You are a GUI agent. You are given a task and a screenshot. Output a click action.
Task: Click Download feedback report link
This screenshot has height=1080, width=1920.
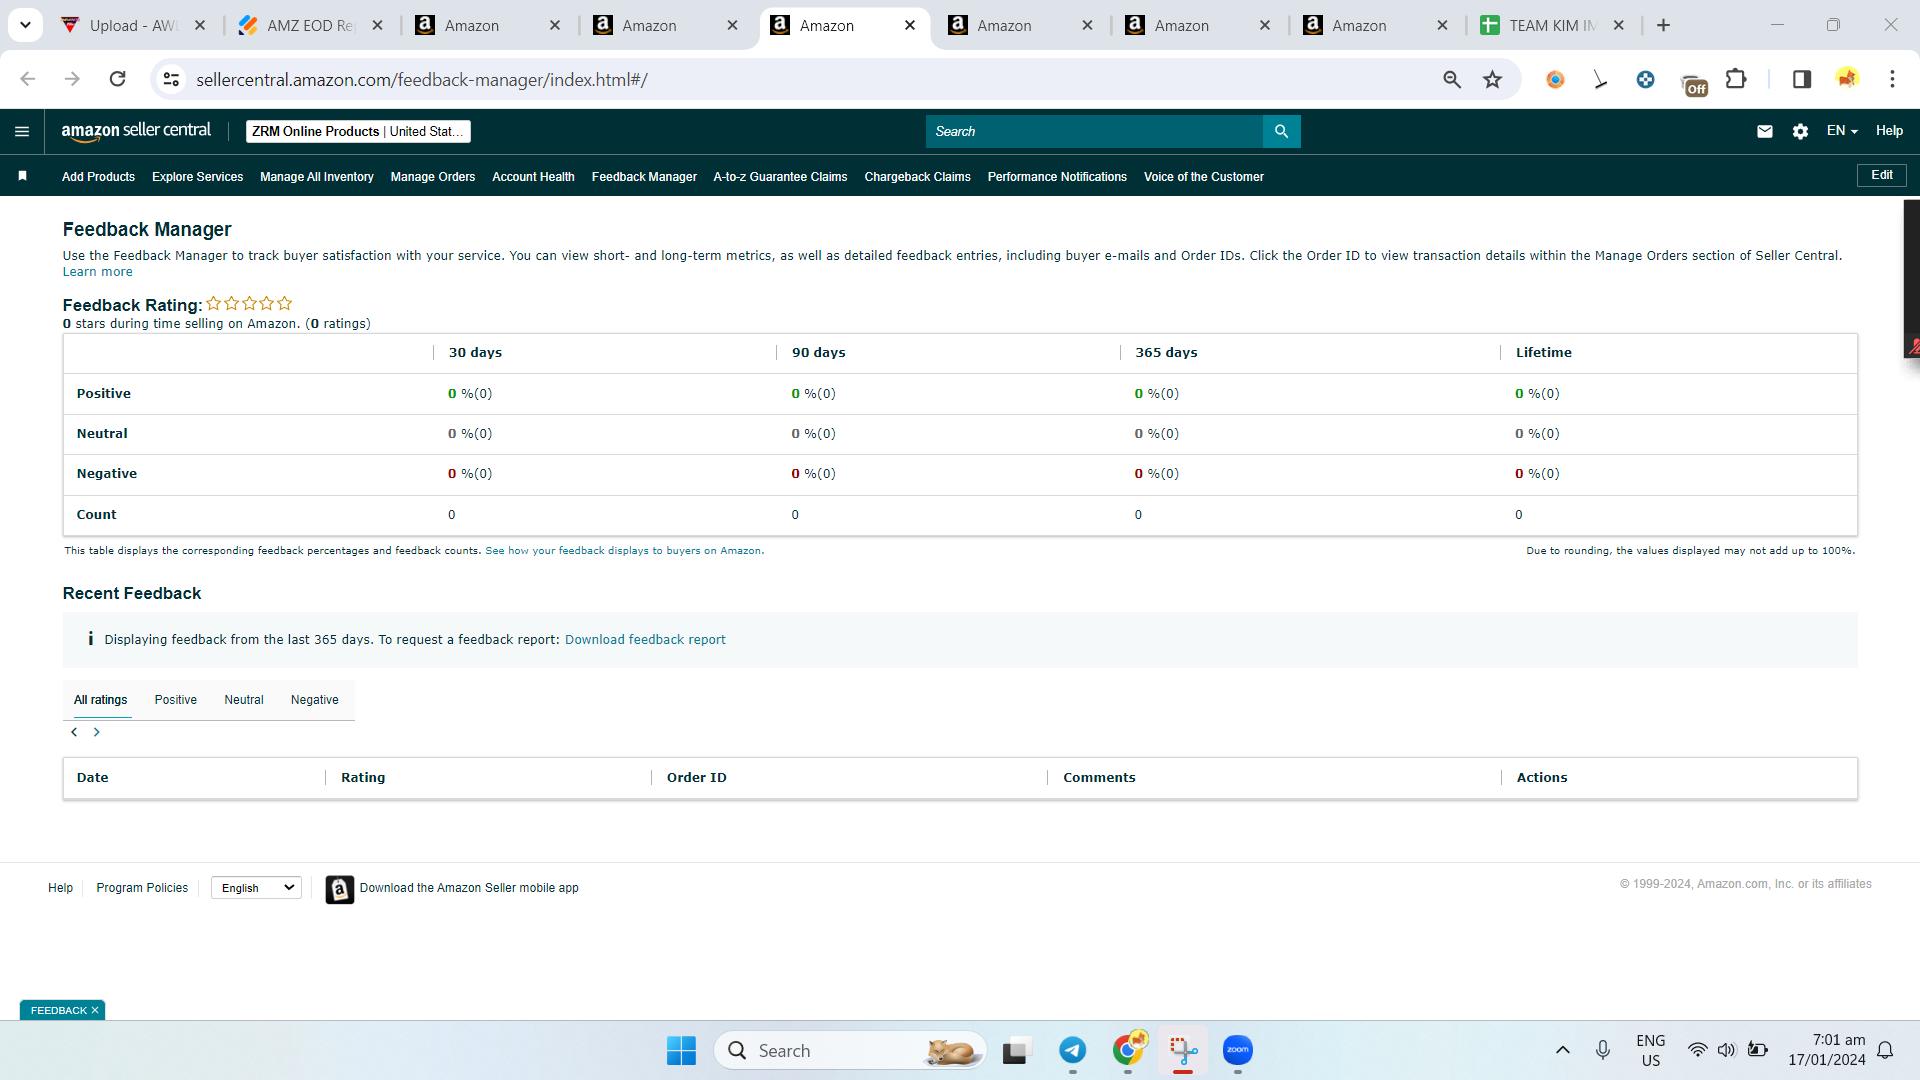tap(645, 640)
